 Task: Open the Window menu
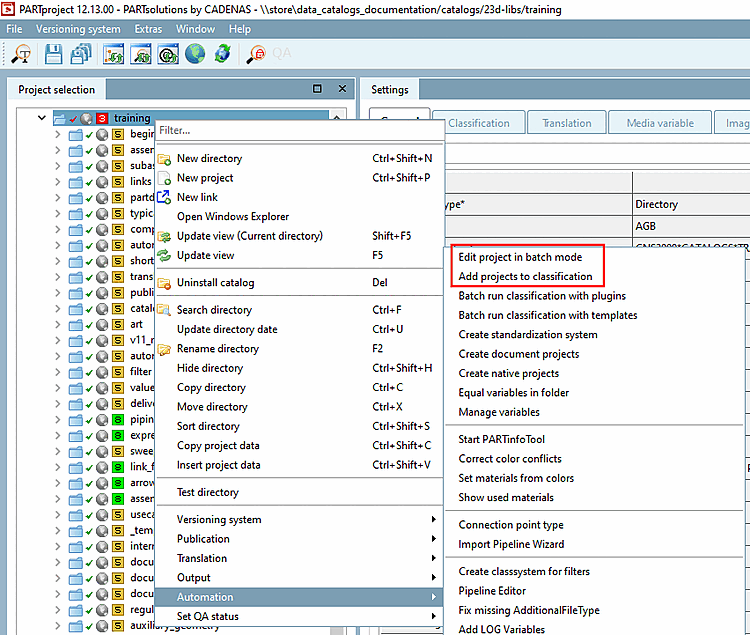pos(195,29)
